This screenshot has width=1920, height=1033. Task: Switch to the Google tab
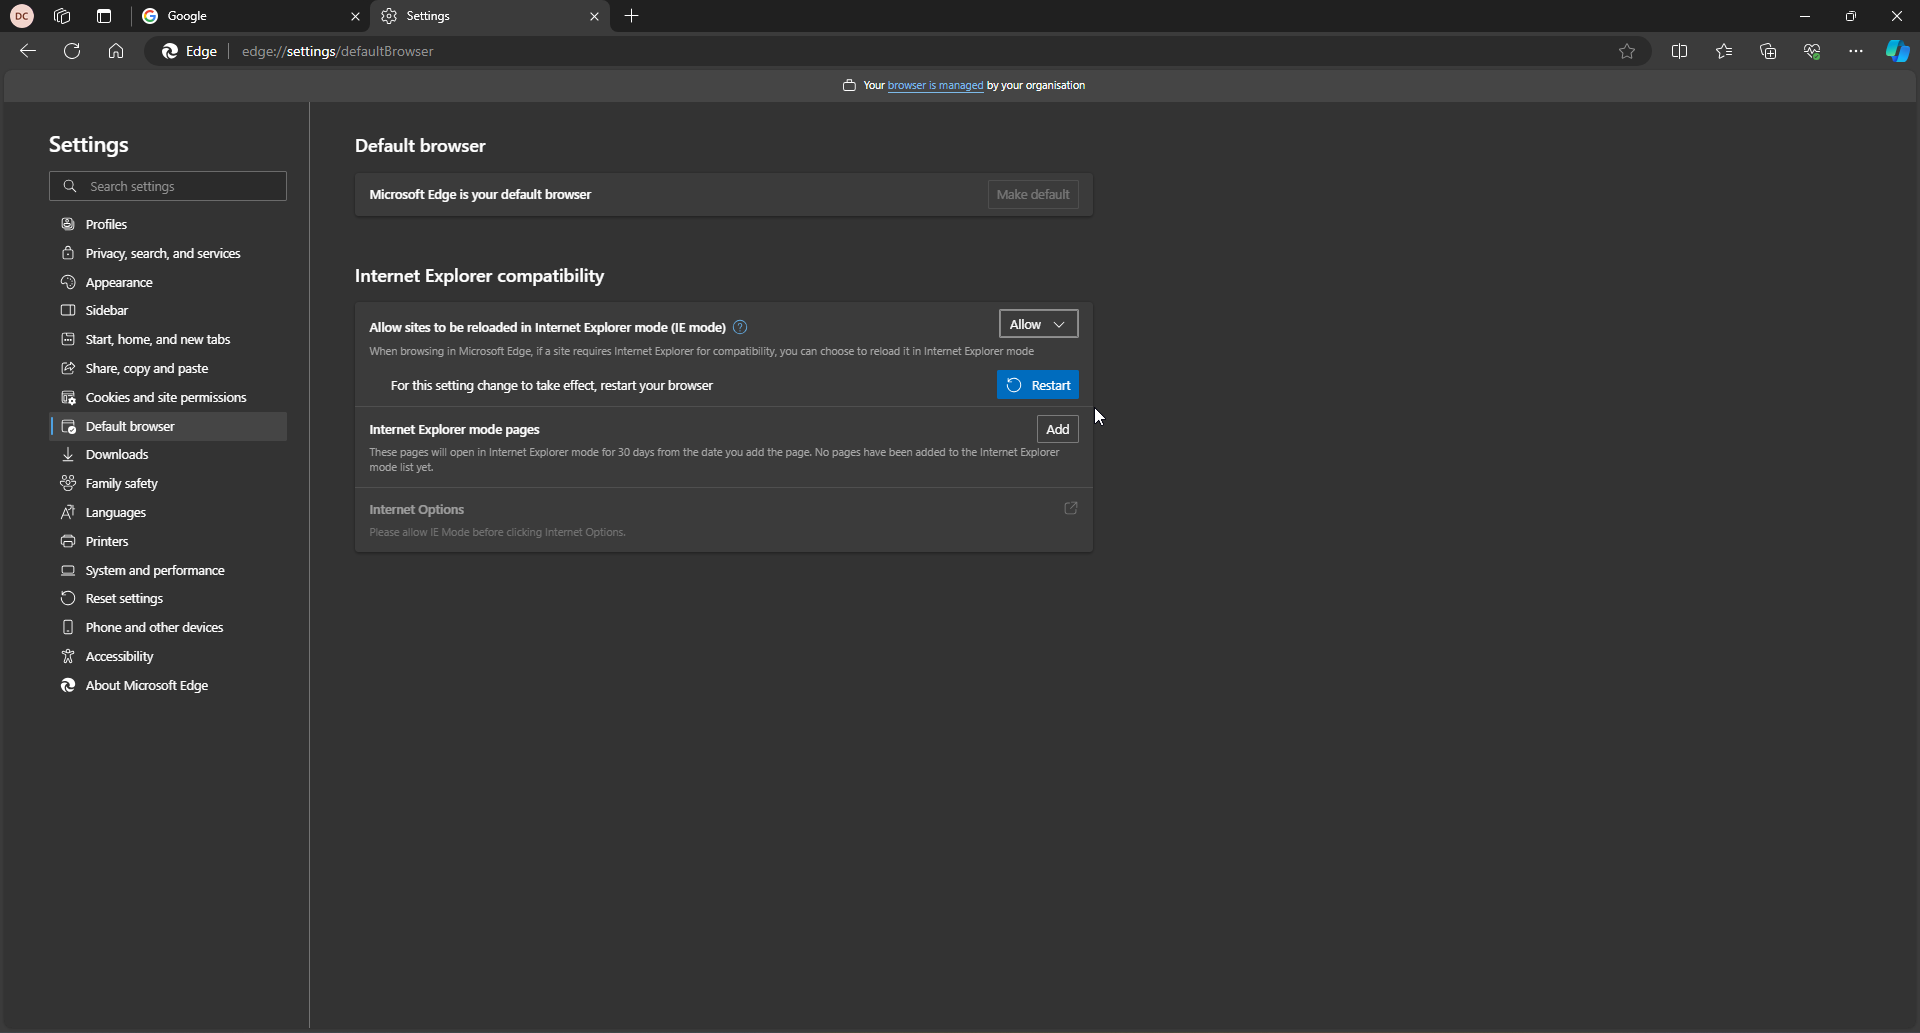pyautogui.click(x=250, y=16)
